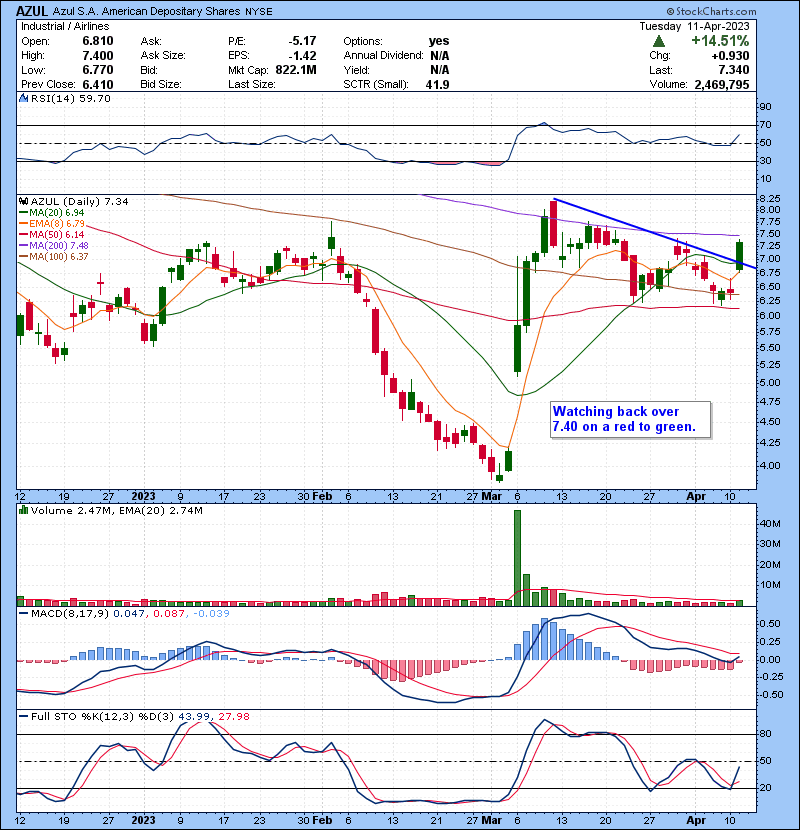Click the StockCharts.com copyright text
Viewport: 800px width, 830px height.
pyautogui.click(x=711, y=11)
